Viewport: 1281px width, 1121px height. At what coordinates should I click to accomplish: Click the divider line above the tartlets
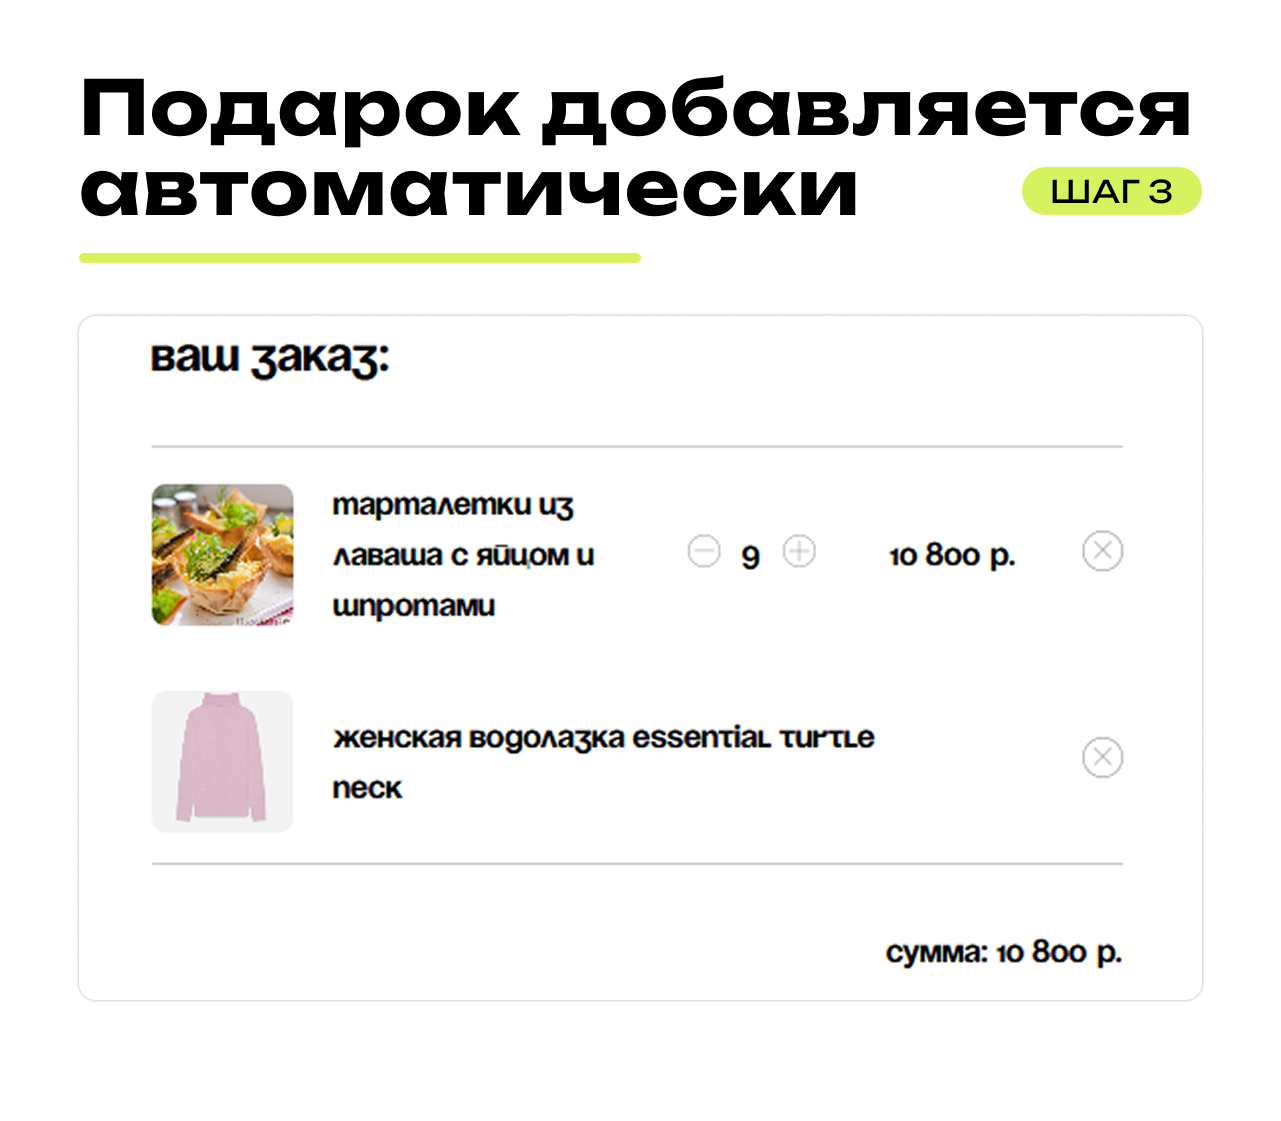click(637, 446)
